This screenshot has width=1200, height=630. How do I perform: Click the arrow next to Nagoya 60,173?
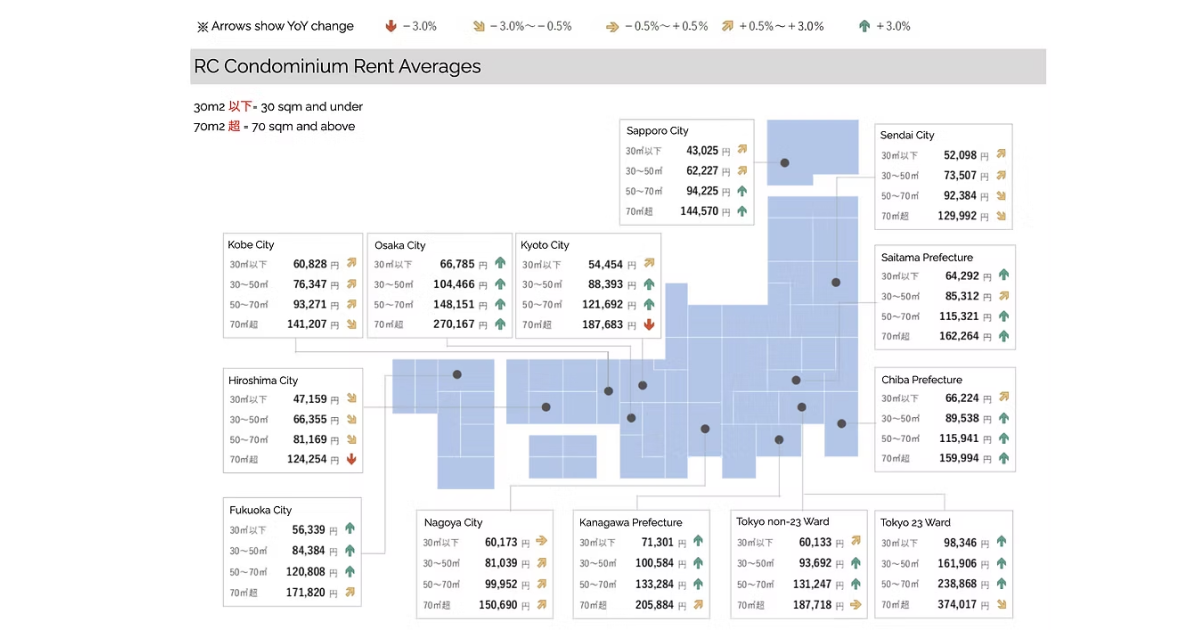543,542
